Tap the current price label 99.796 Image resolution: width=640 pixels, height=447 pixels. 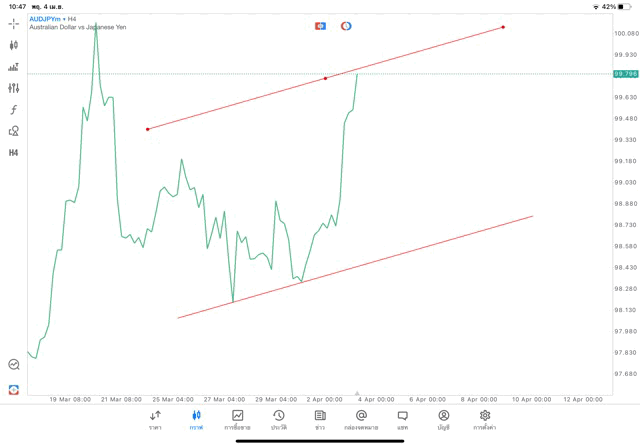(626, 74)
